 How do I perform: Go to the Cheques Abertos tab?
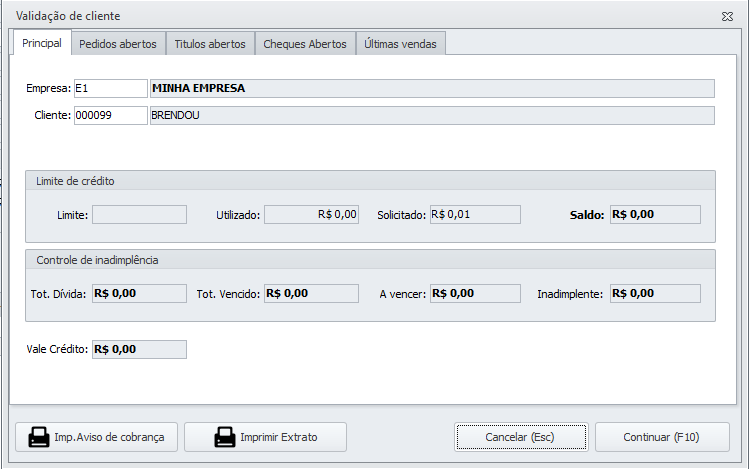(304, 44)
